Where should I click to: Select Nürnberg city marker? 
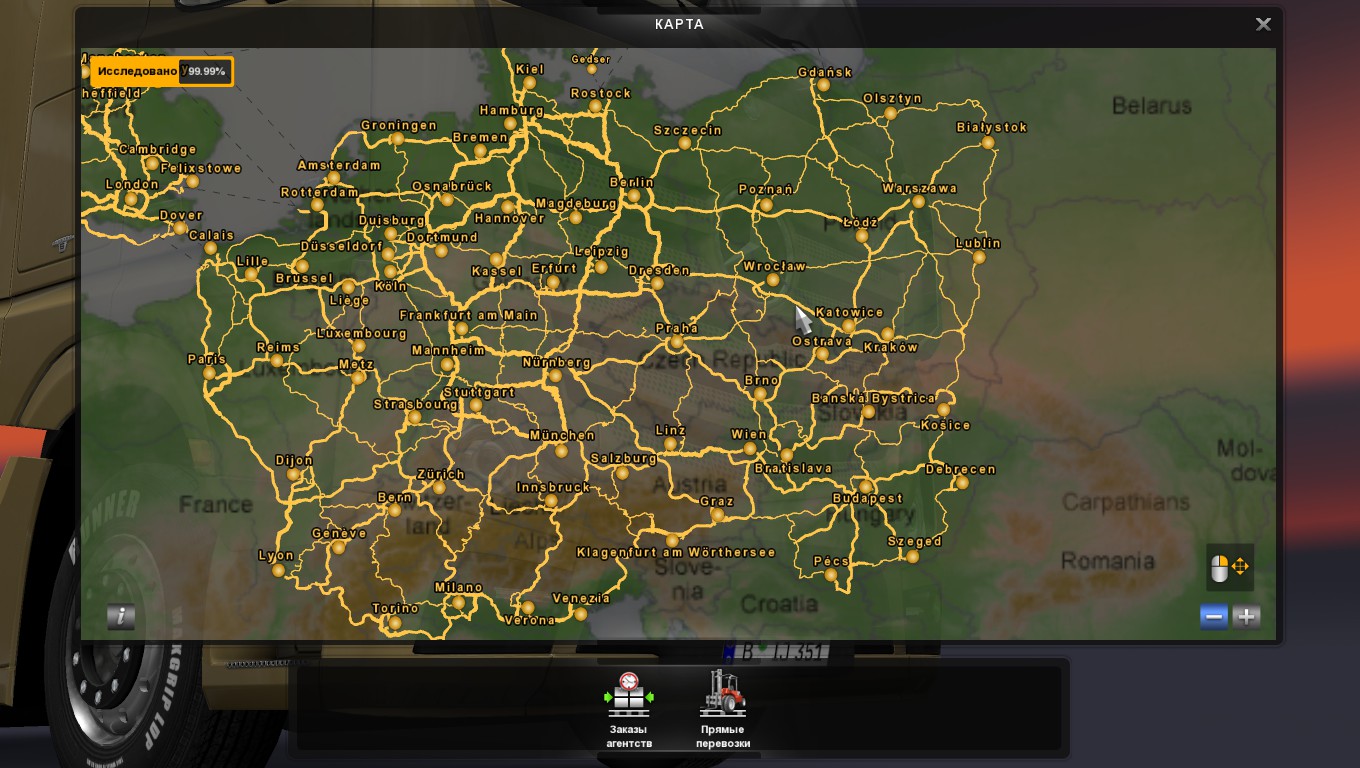point(556,376)
